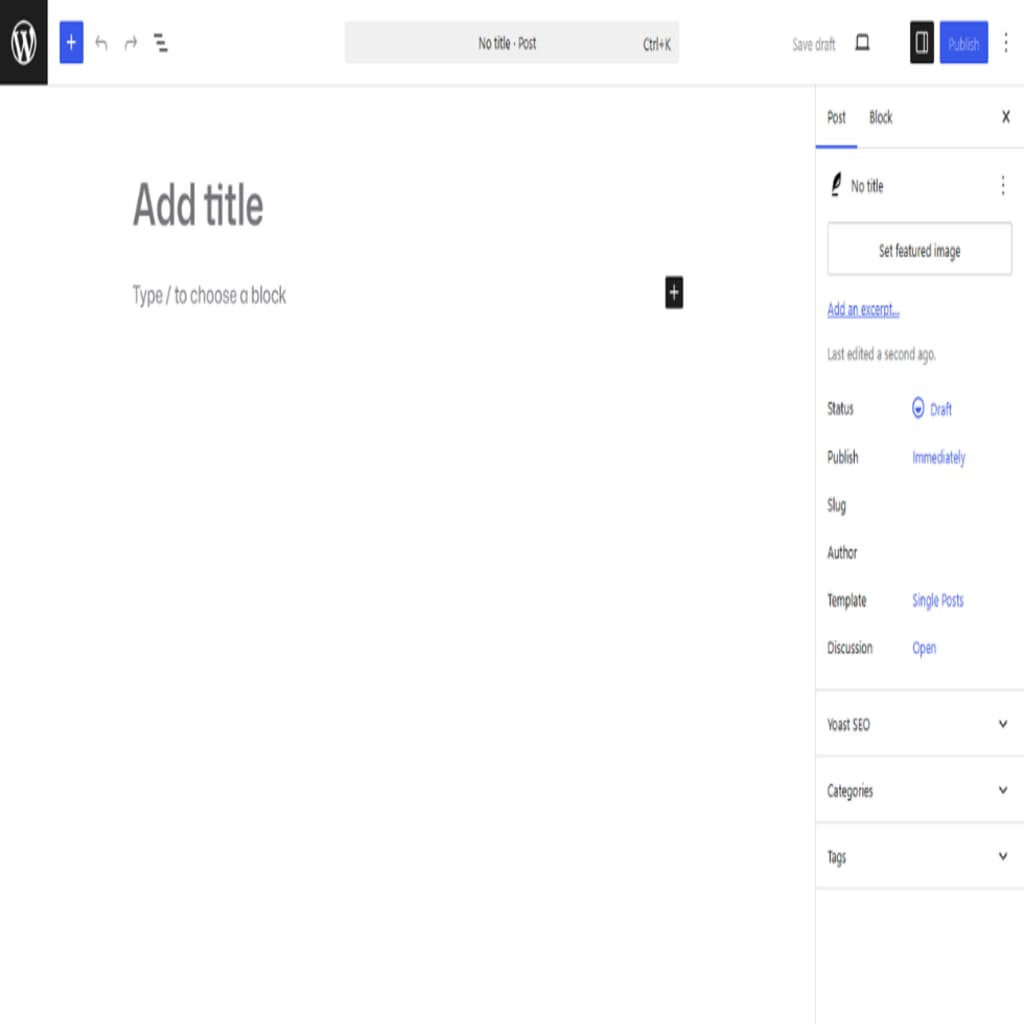The width and height of the screenshot is (1024, 1024).
Task: Expand the Yoast SEO panel
Action: tap(919, 724)
